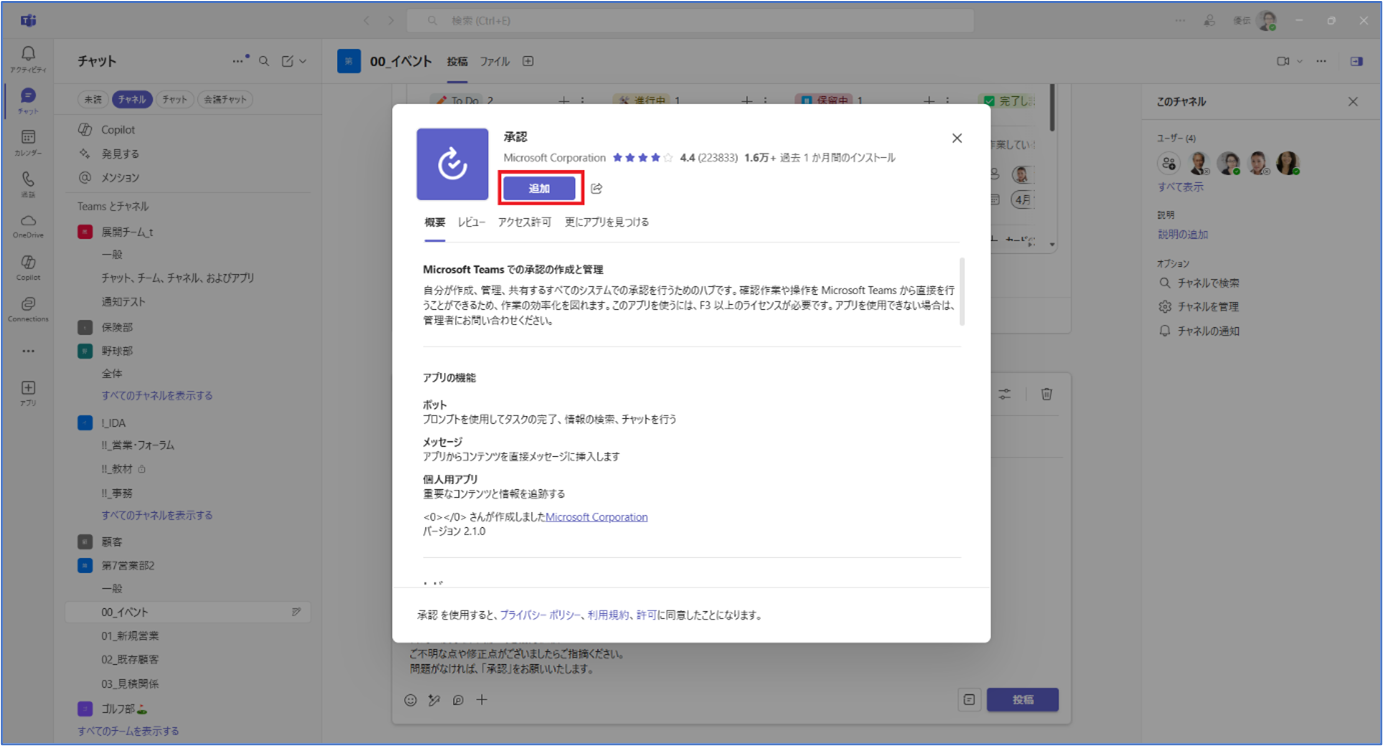The height and width of the screenshot is (746, 1383).
Task: Click the 4.4 star rating
Action: (x=643, y=158)
